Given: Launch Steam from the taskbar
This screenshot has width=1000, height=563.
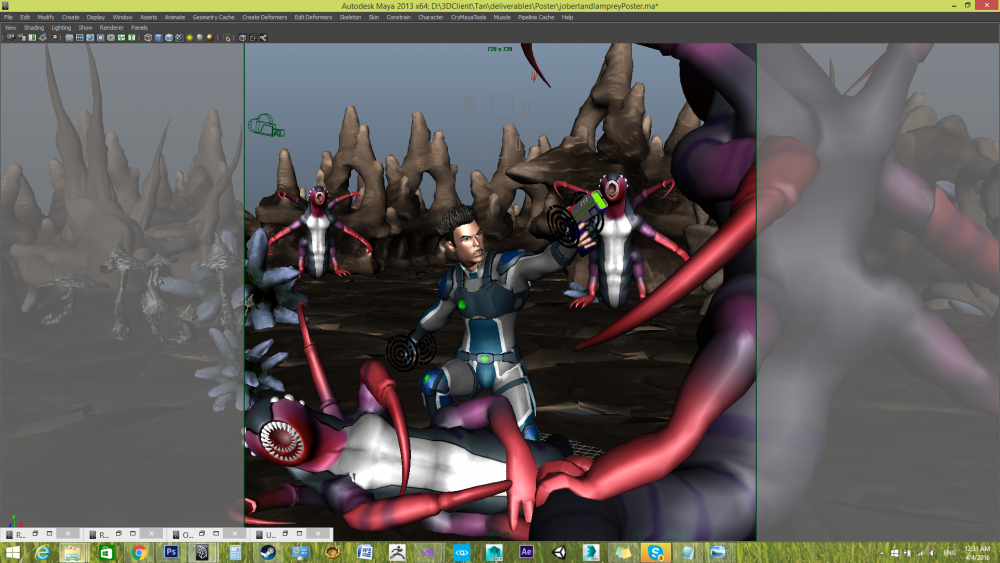Looking at the screenshot, I should 268,552.
